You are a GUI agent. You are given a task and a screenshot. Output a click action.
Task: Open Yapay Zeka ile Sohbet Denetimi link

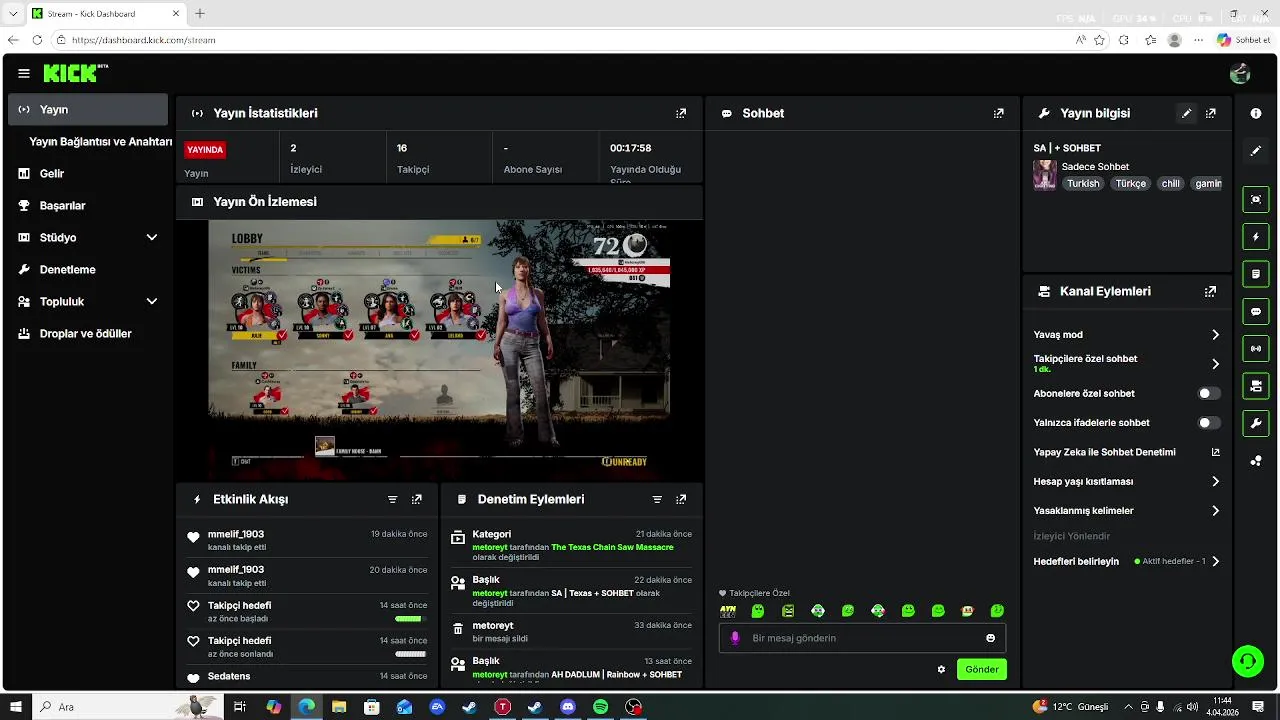[x=1127, y=452]
